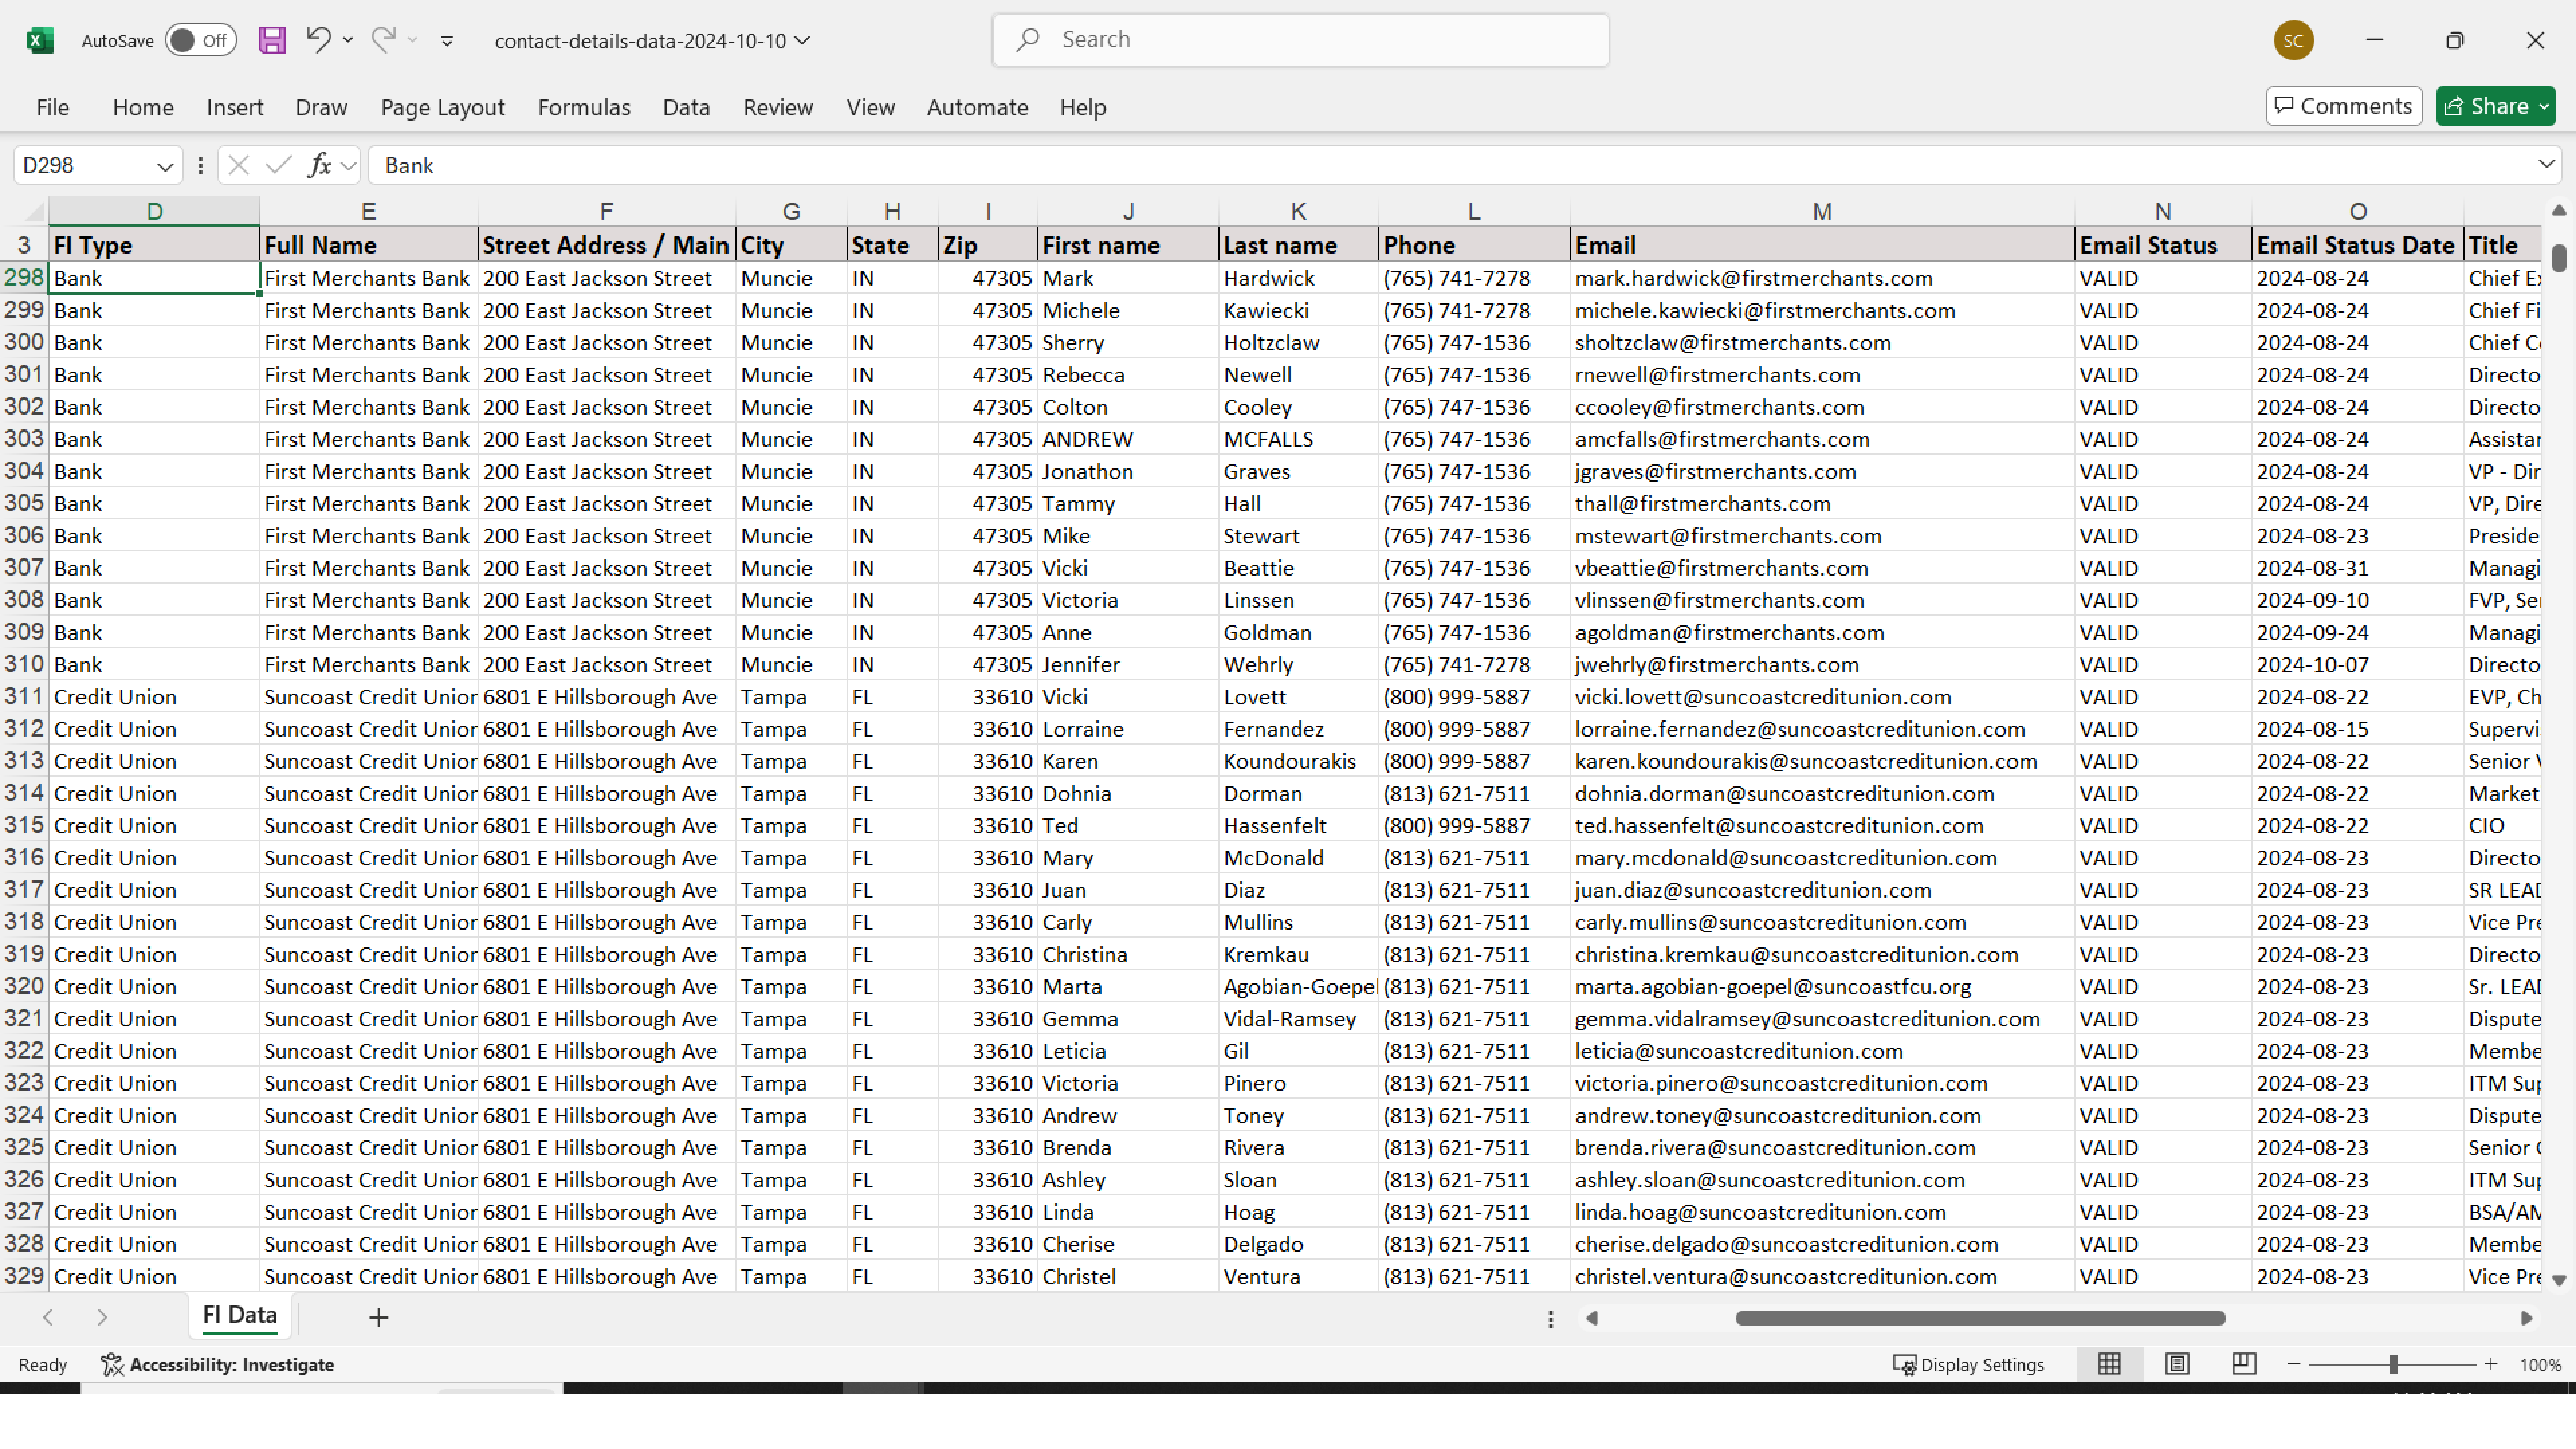
Task: Open the Automate tab
Action: pos(977,107)
